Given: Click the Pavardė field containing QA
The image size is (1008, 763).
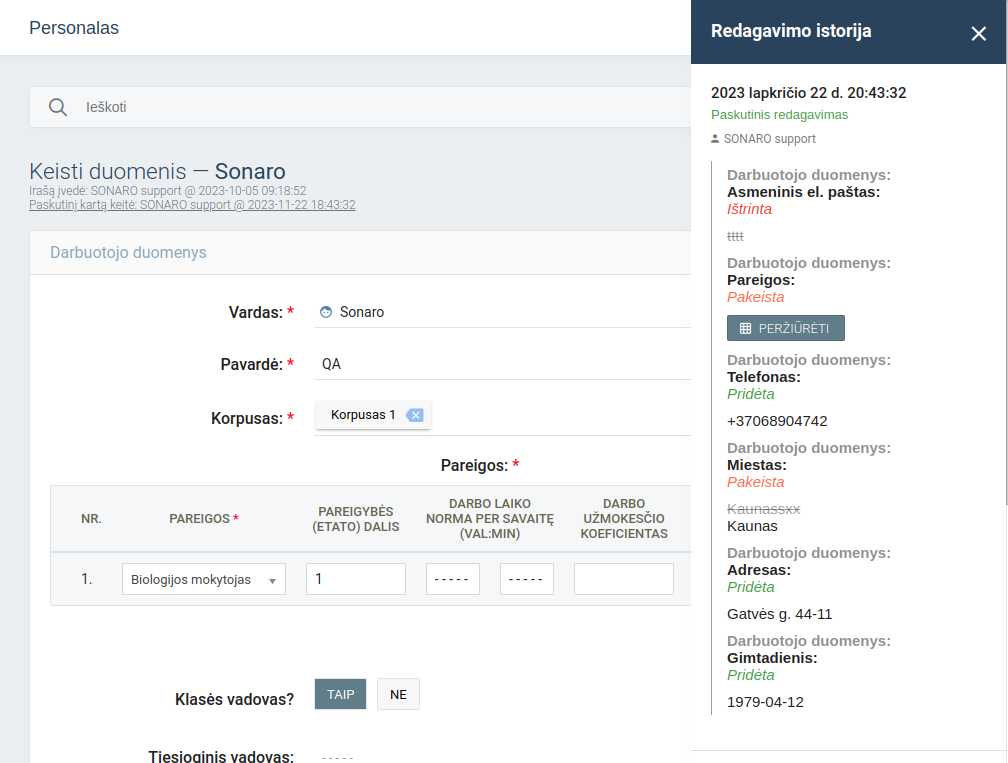Looking at the screenshot, I should (x=500, y=364).
